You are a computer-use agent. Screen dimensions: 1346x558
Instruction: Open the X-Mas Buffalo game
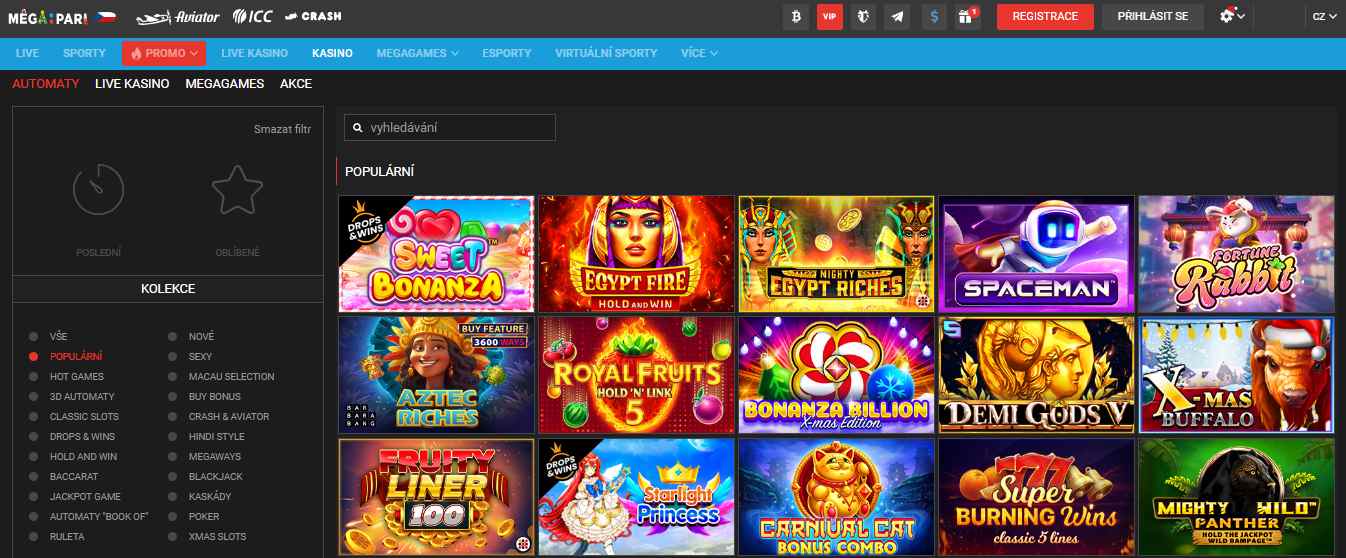[x=1236, y=375]
